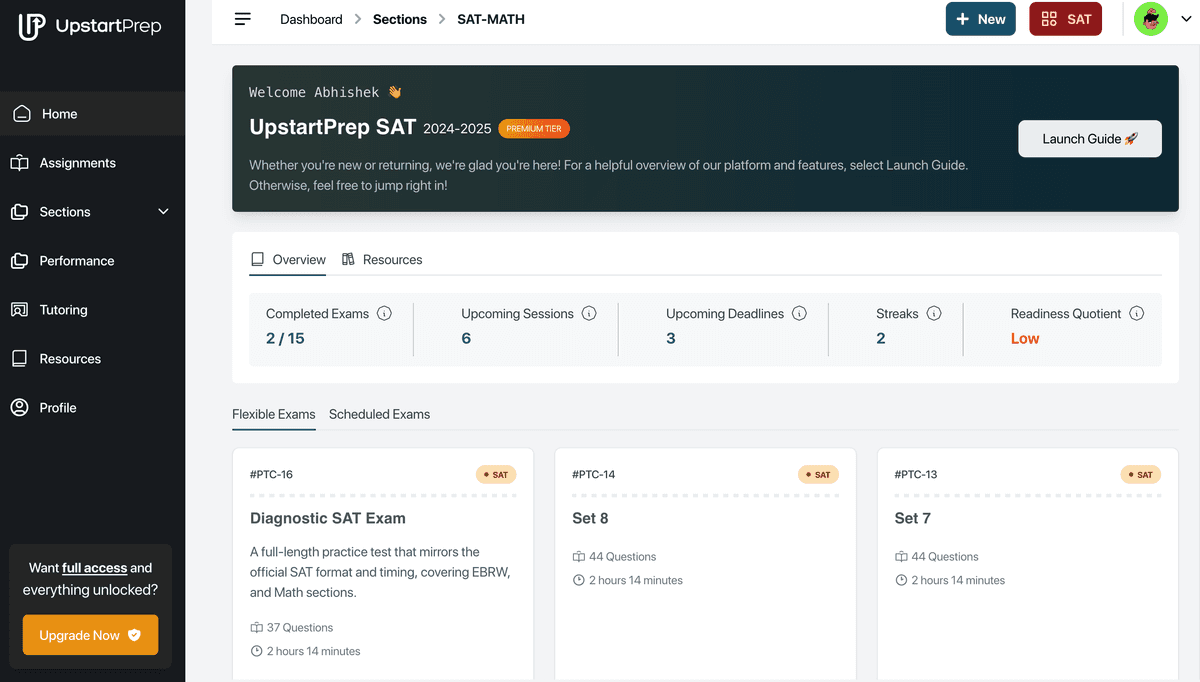Image resolution: width=1200 pixels, height=682 pixels.
Task: Toggle the hamburger menu icon
Action: pyautogui.click(x=243, y=19)
